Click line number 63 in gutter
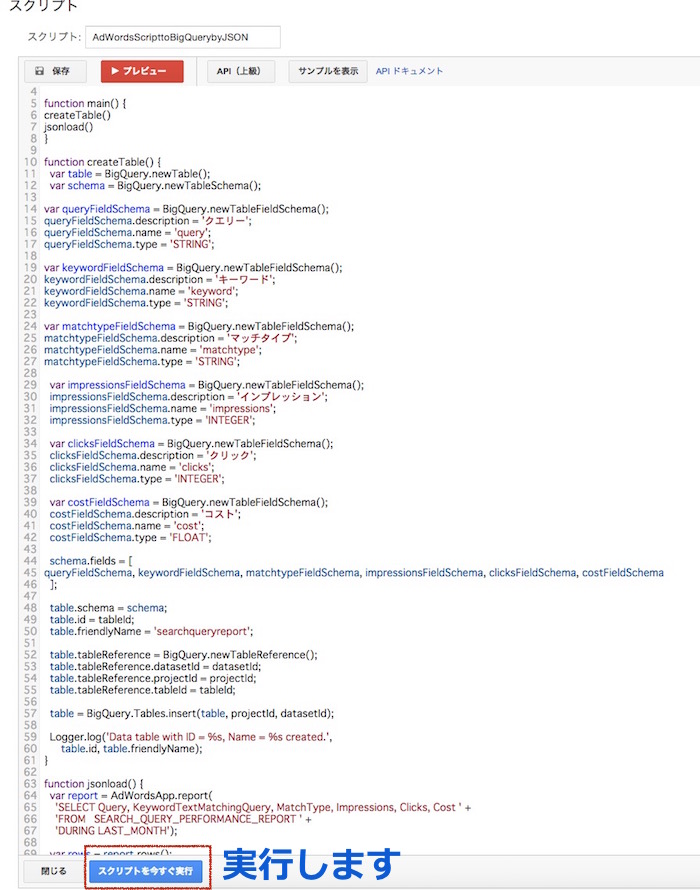Screen dimensions: 700x890 (30, 784)
